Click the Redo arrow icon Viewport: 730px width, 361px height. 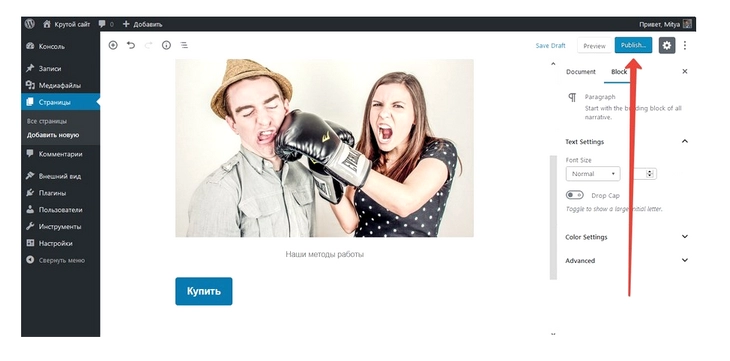pyautogui.click(x=149, y=45)
